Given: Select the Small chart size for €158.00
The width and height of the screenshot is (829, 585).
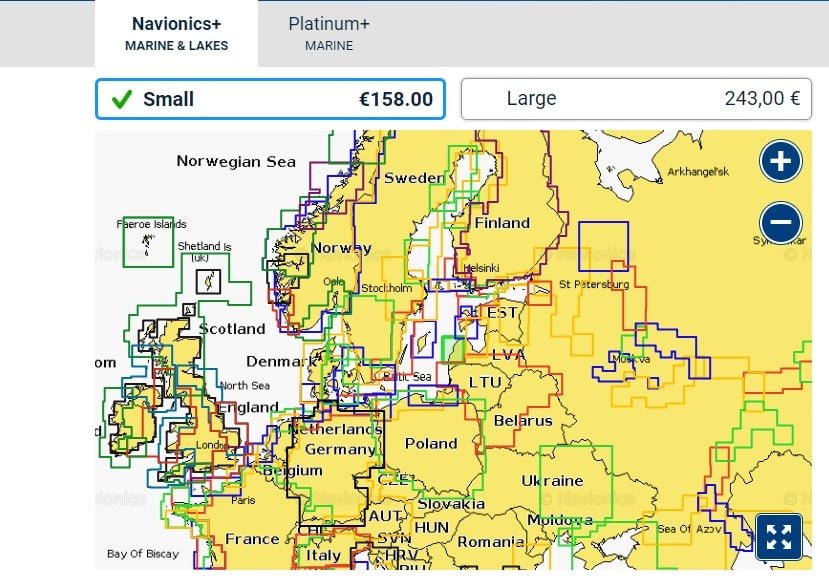Looking at the screenshot, I should [268, 99].
